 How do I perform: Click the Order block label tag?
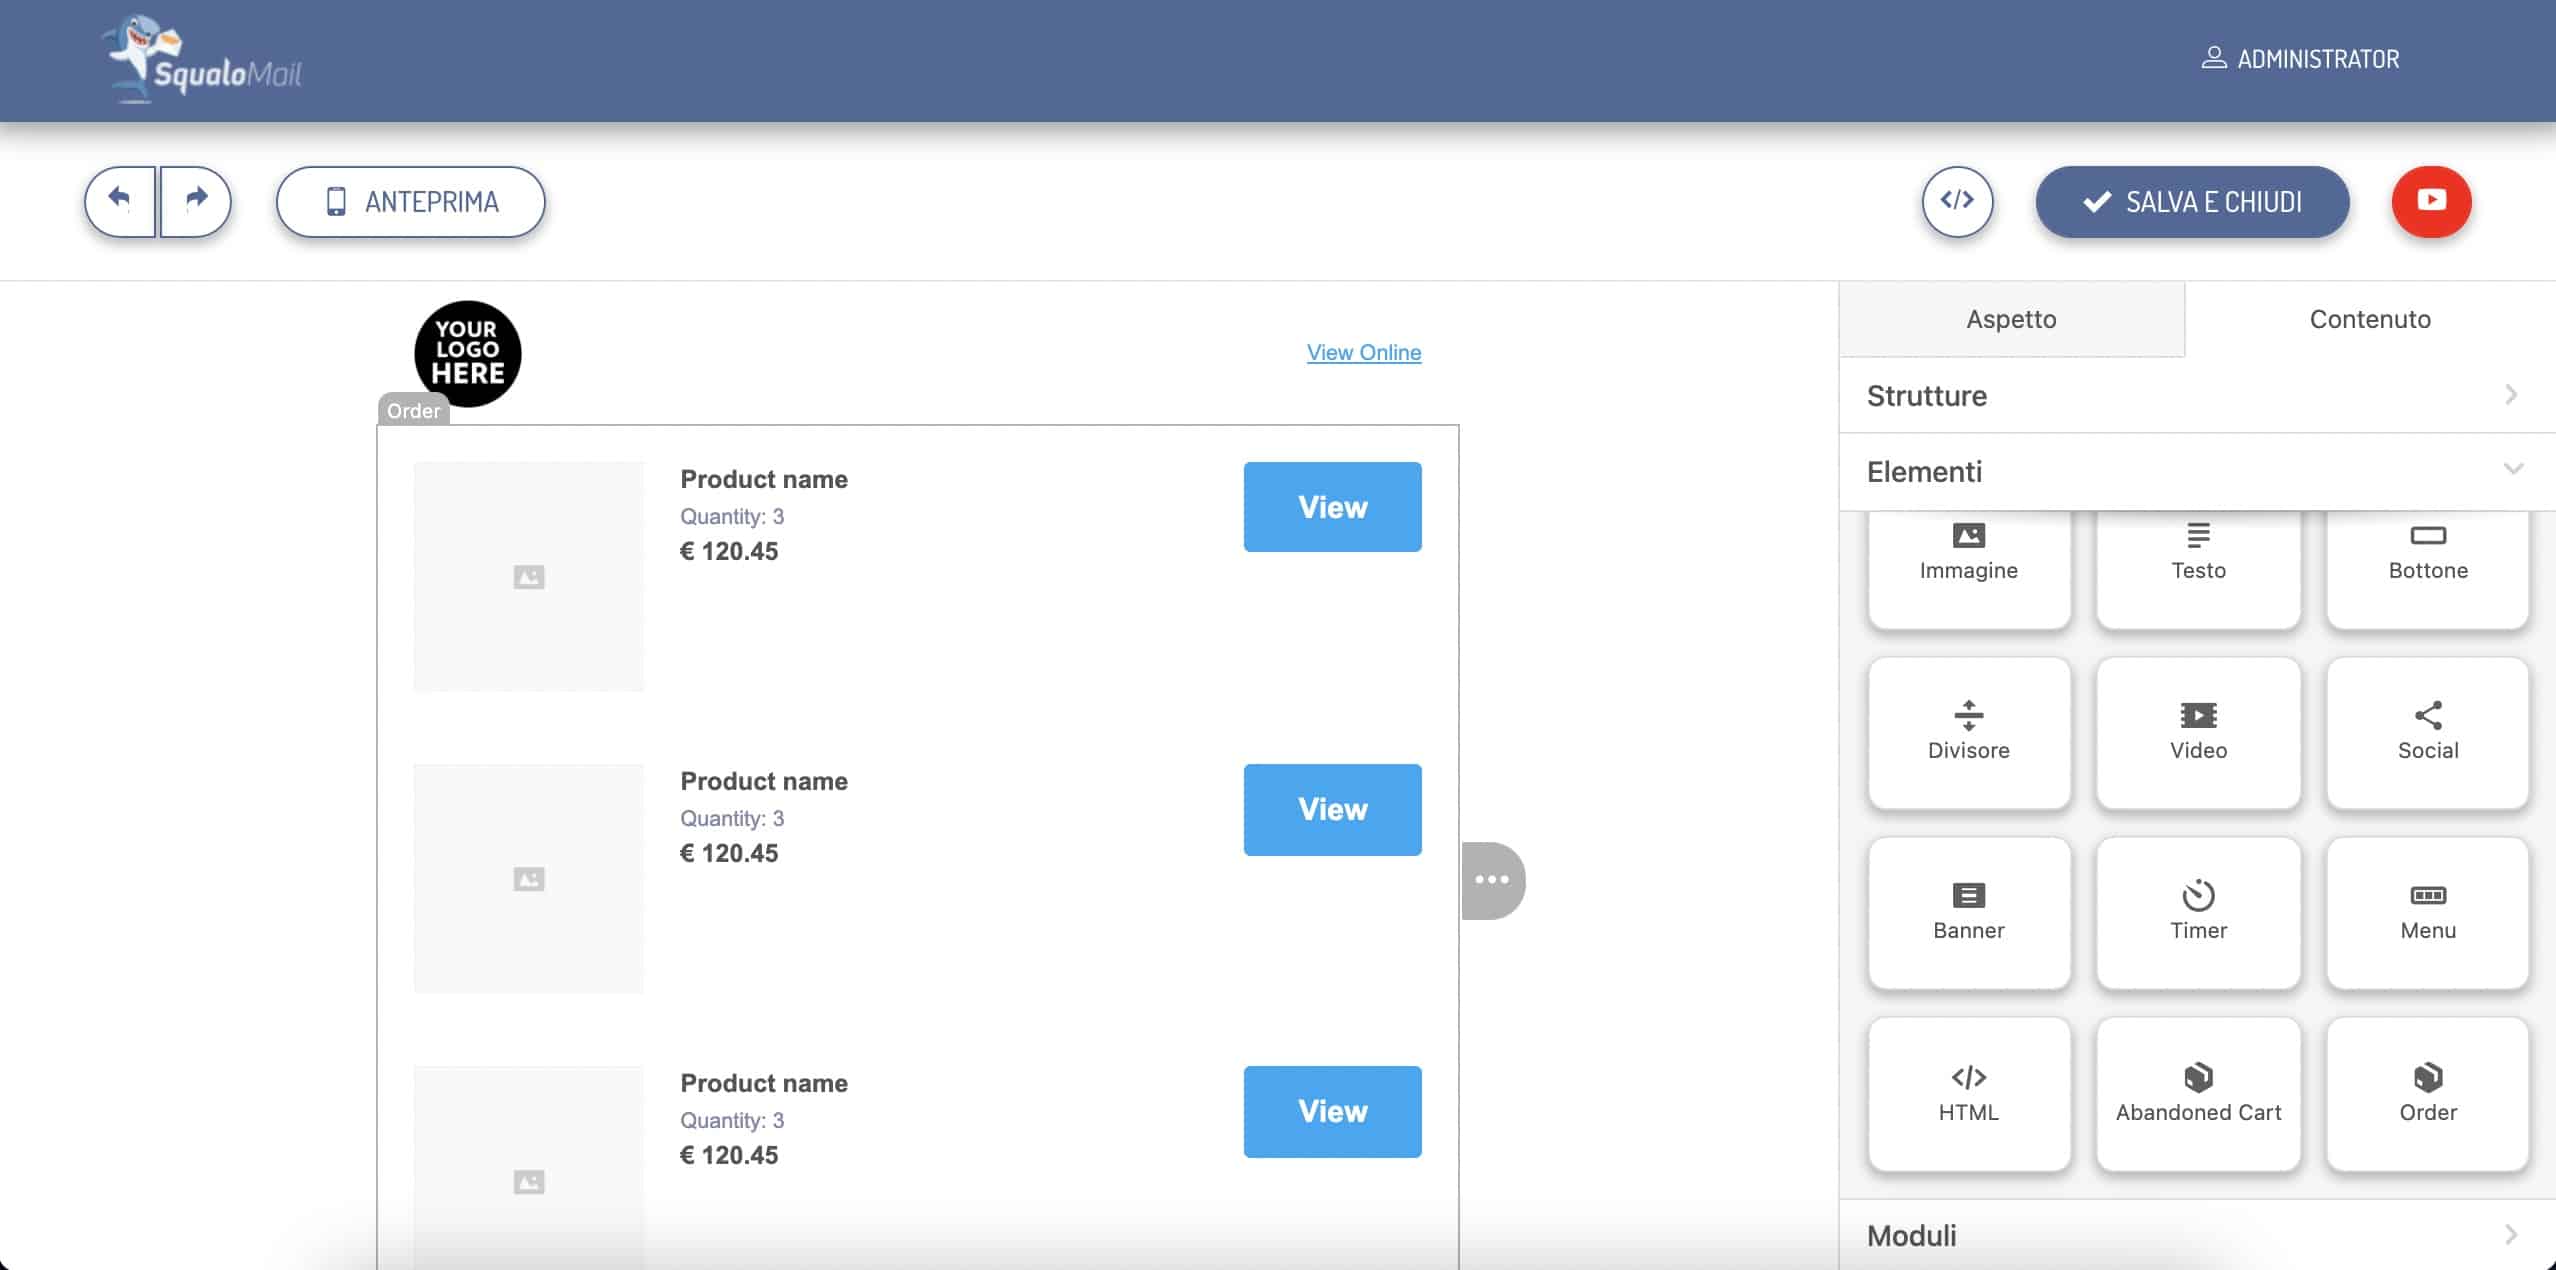click(x=413, y=410)
